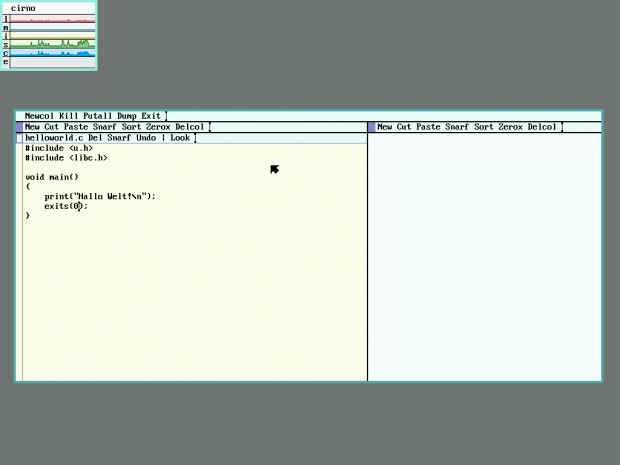
Task: Click Delcol in the empty column's tag
Action: [542, 127]
